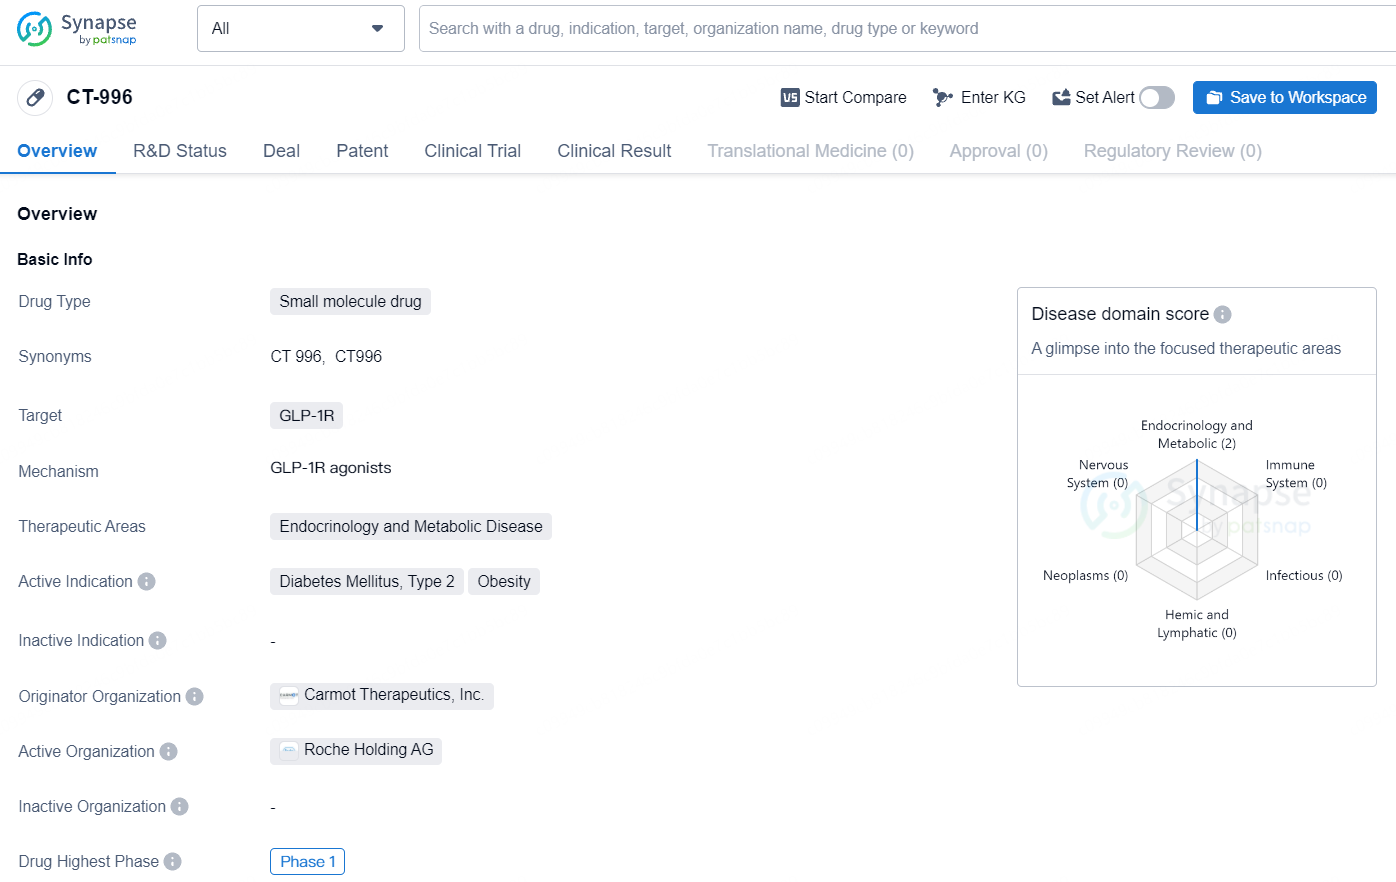
Task: Open the Regulatory Review (0) tab
Action: 1173,151
